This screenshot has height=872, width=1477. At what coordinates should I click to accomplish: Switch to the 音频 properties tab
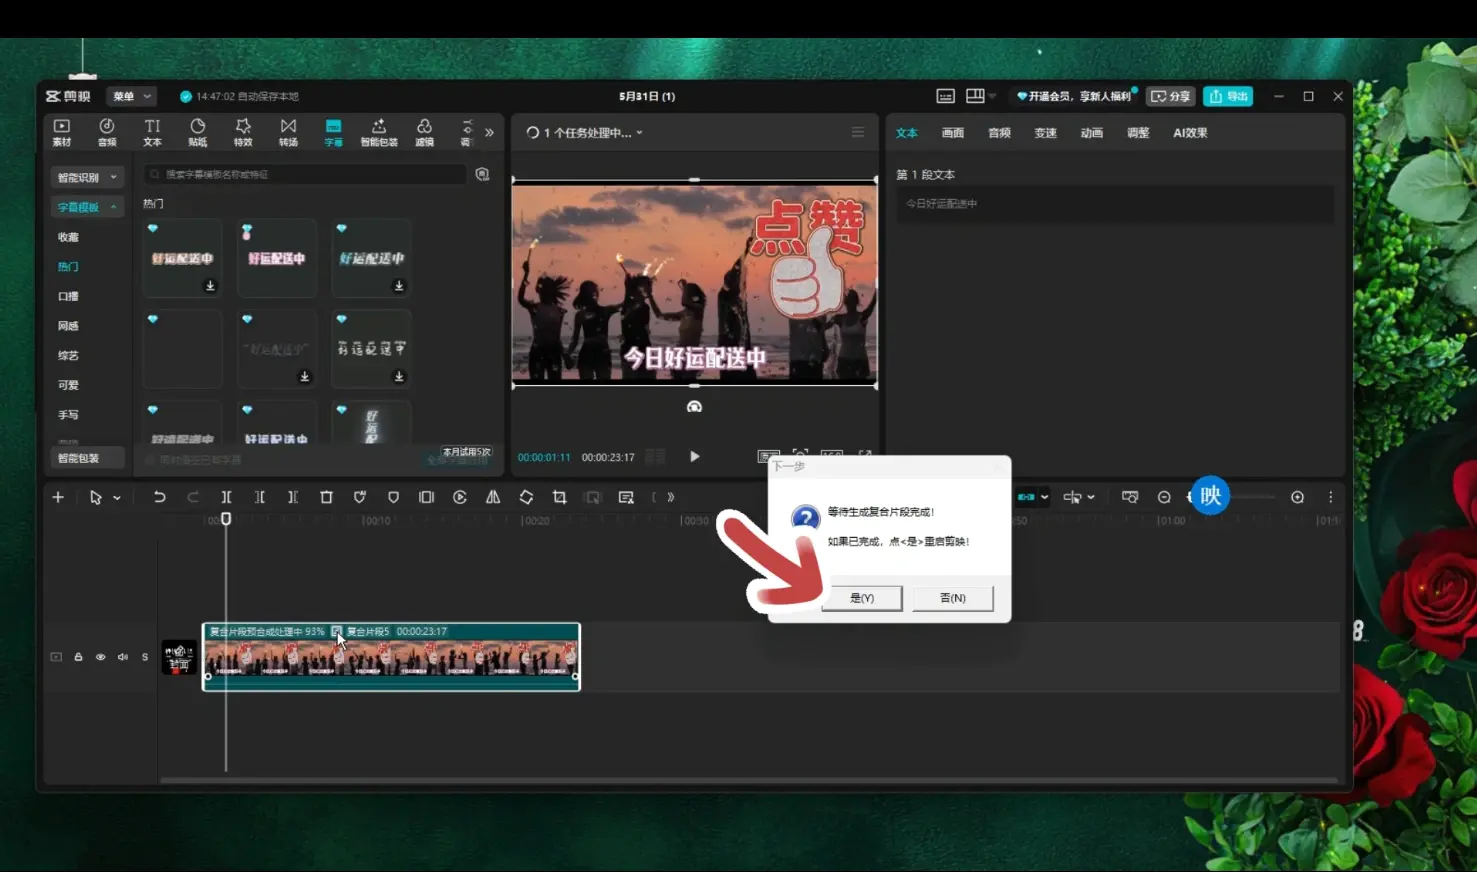(999, 132)
